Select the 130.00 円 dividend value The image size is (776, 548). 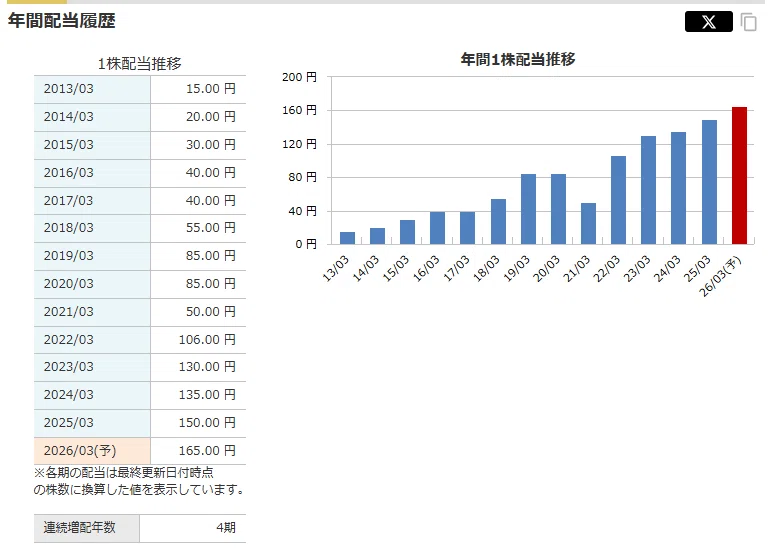[207, 367]
